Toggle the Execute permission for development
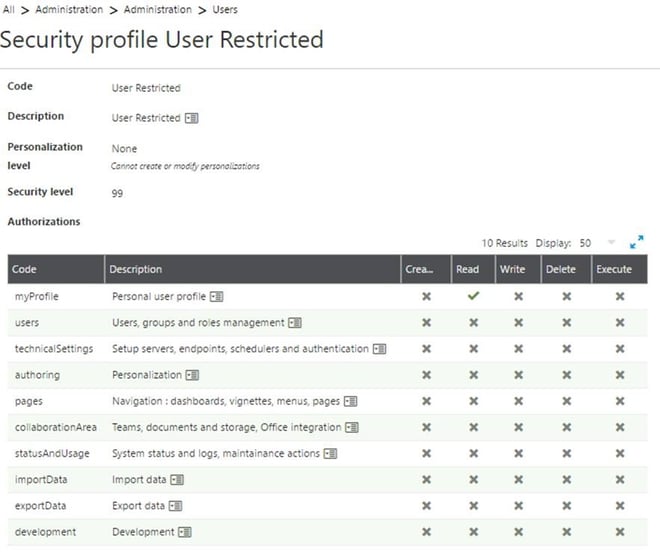 point(620,532)
